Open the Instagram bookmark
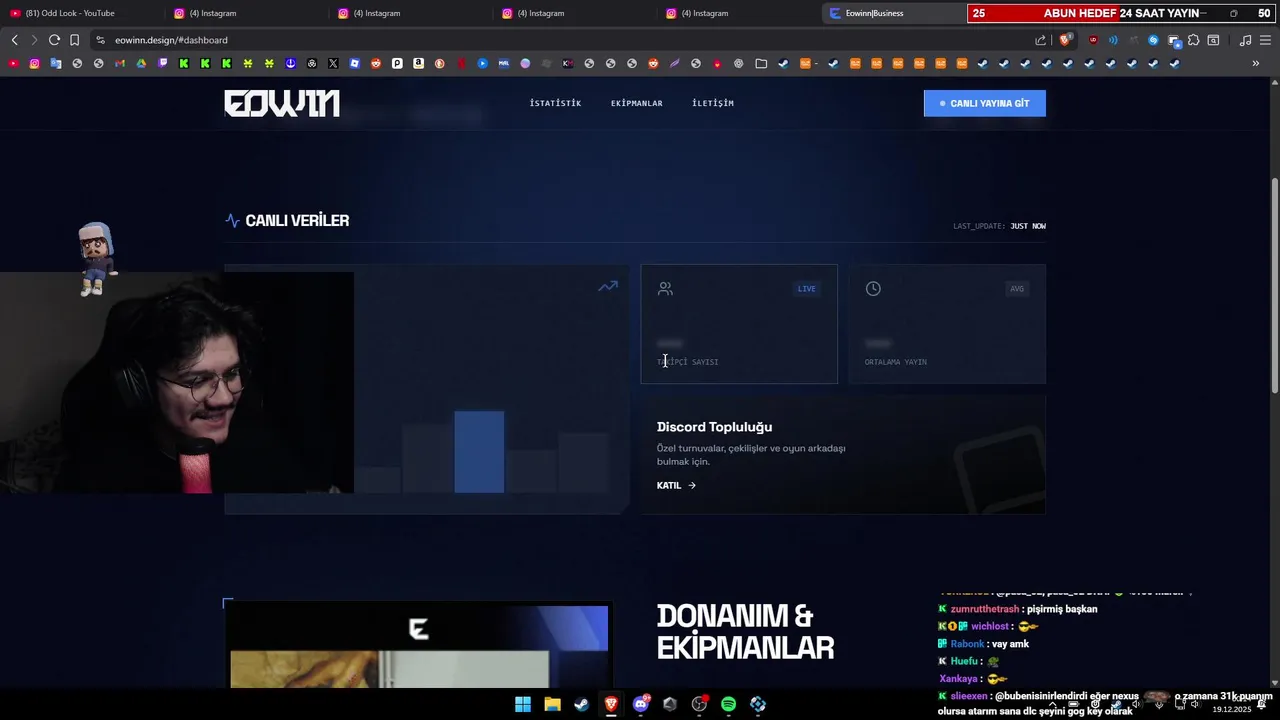Screen dimensions: 1280x720 point(34,63)
